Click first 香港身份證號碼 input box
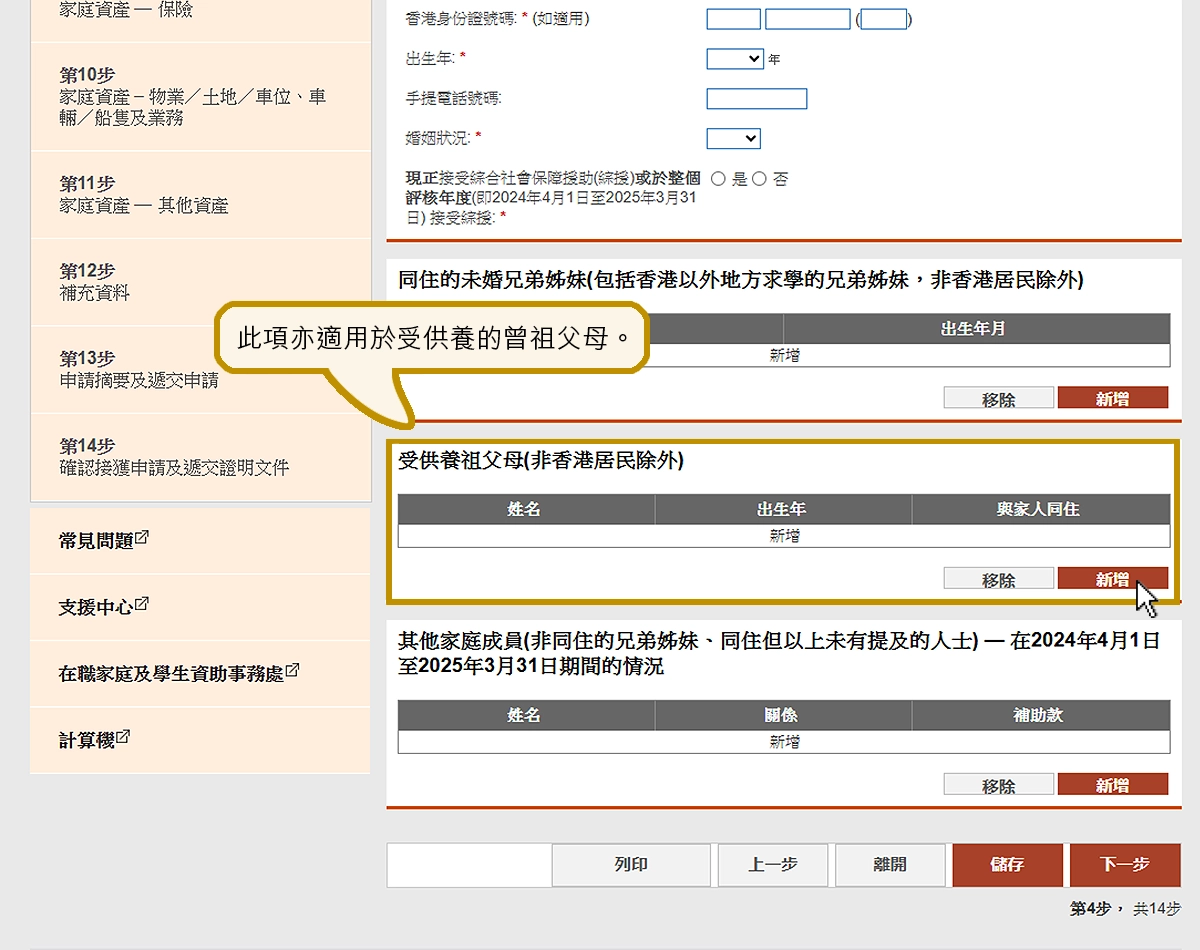This screenshot has height=950, width=1200. pyautogui.click(x=733, y=19)
